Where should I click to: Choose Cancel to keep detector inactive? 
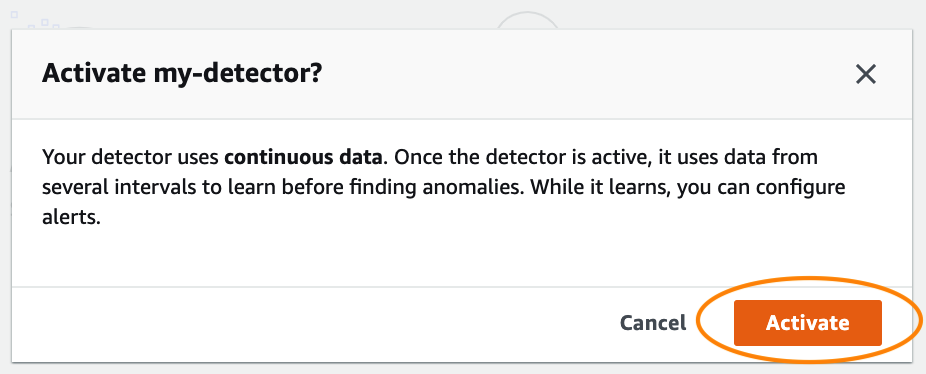point(653,323)
